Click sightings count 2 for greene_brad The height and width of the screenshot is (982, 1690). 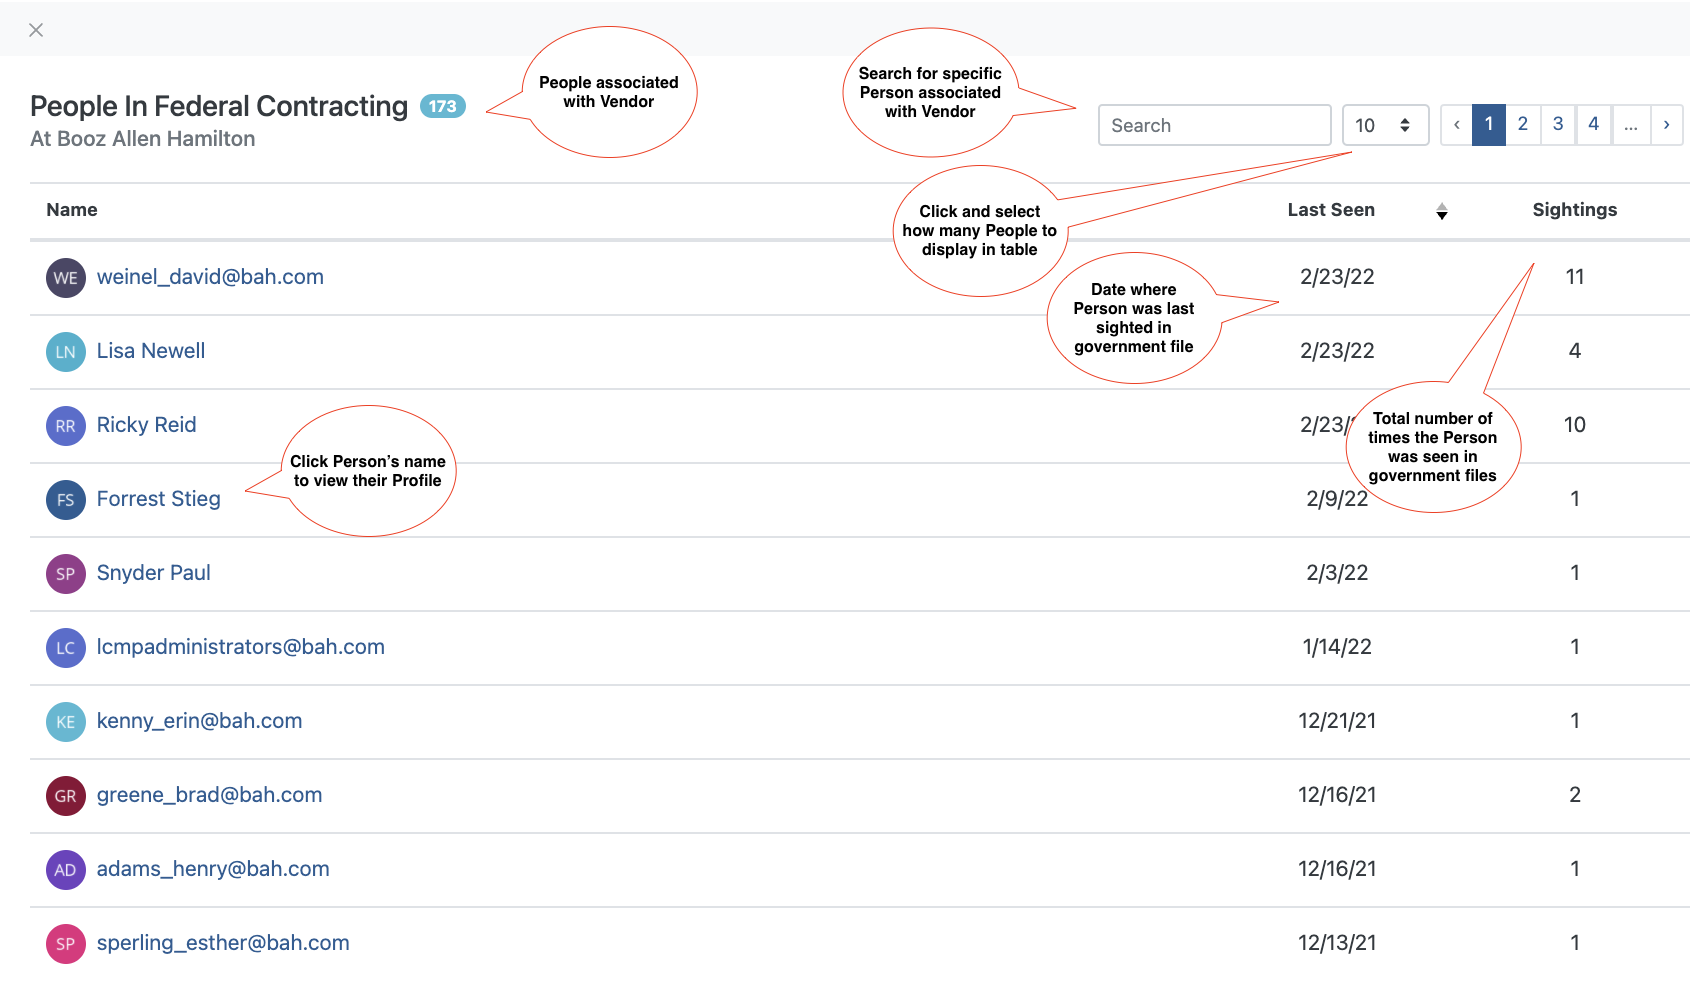(x=1575, y=795)
